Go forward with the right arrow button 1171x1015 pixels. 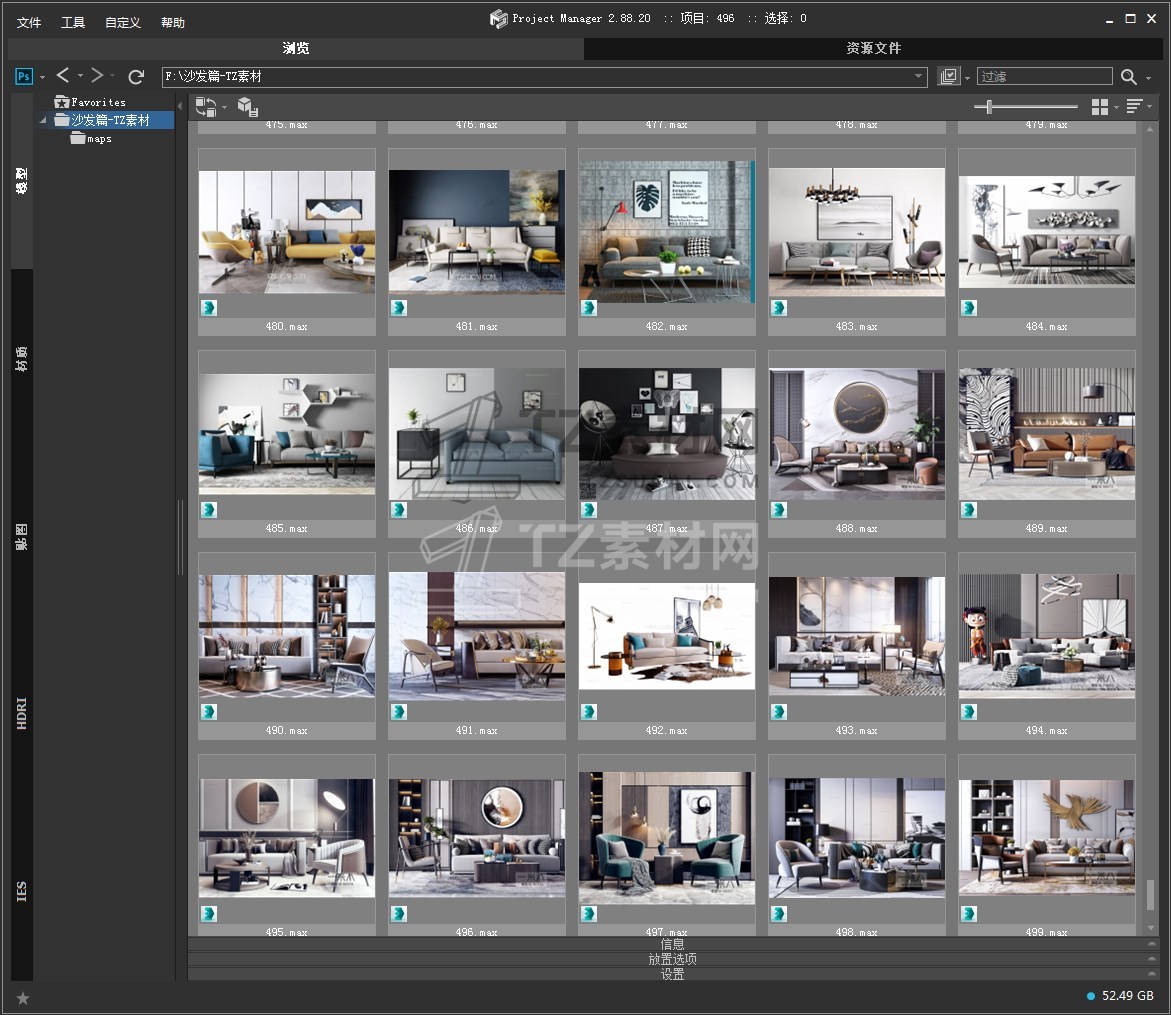[x=97, y=76]
